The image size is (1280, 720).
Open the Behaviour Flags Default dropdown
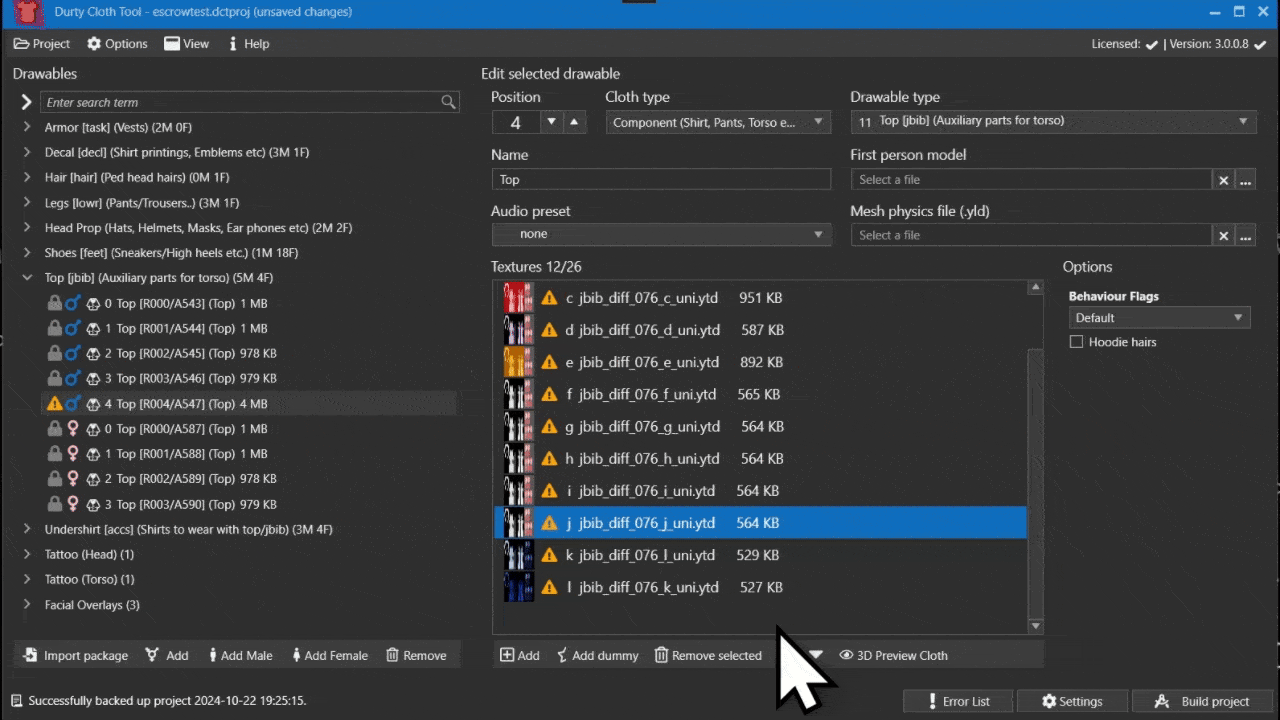click(1159, 318)
